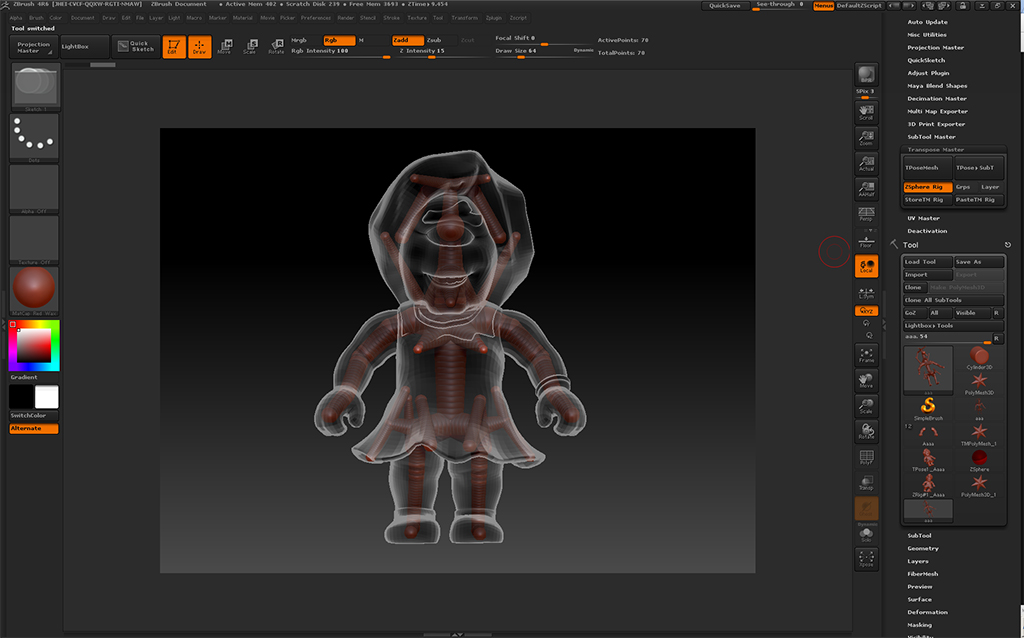Toggle the Persp perspective button

coord(866,215)
